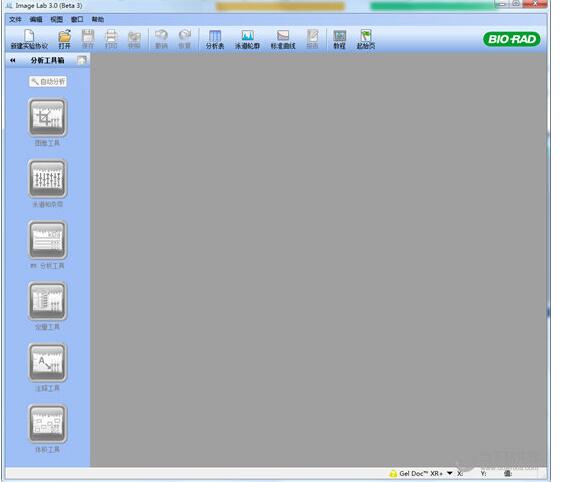This screenshot has height=482, width=566.
Task: Open the File (文件) menu
Action: [15, 19]
